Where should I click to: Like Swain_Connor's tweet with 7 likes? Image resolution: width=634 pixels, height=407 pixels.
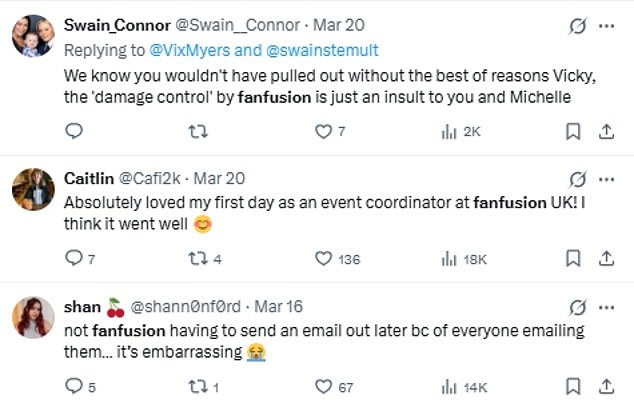pyautogui.click(x=323, y=130)
